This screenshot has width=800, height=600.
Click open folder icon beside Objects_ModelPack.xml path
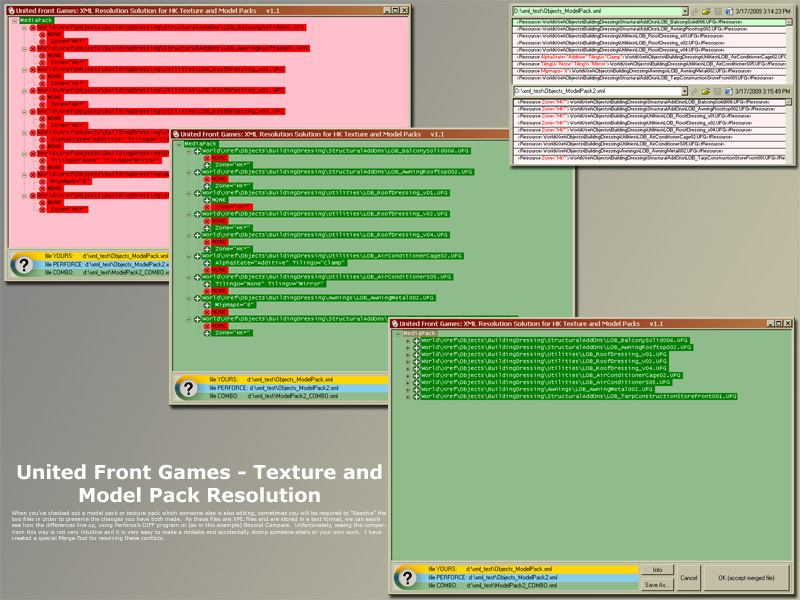(706, 11)
